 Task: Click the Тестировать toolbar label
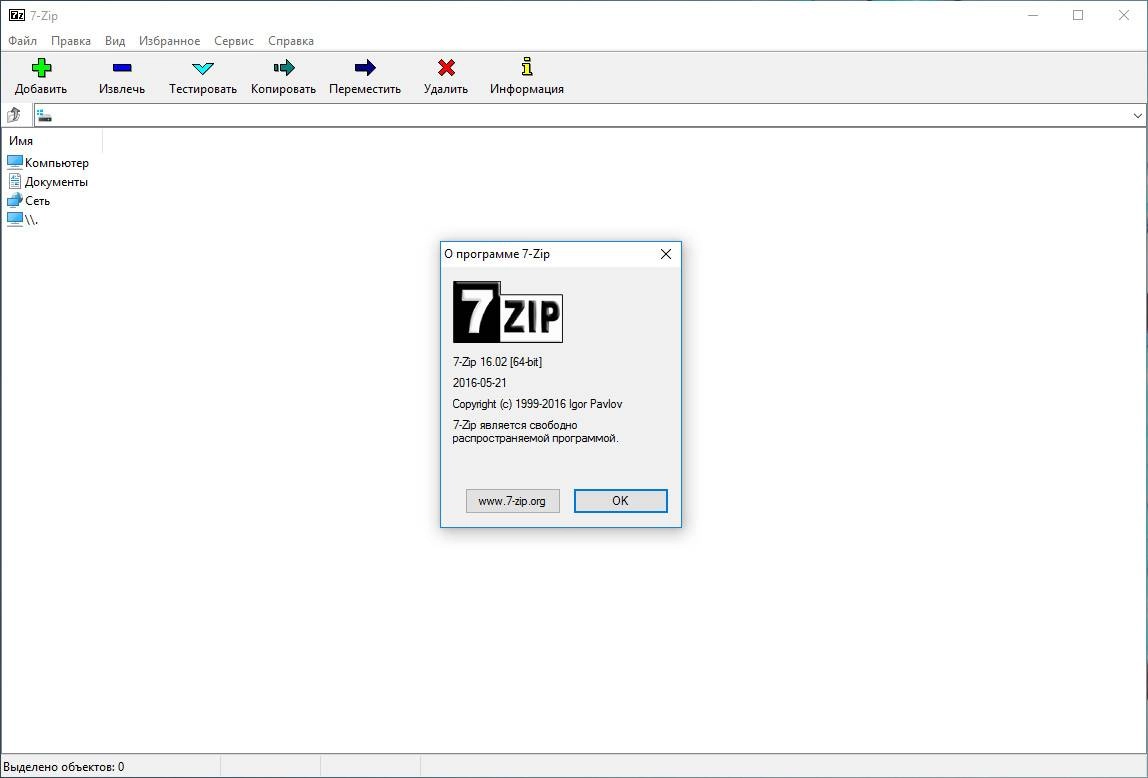[x=203, y=89]
